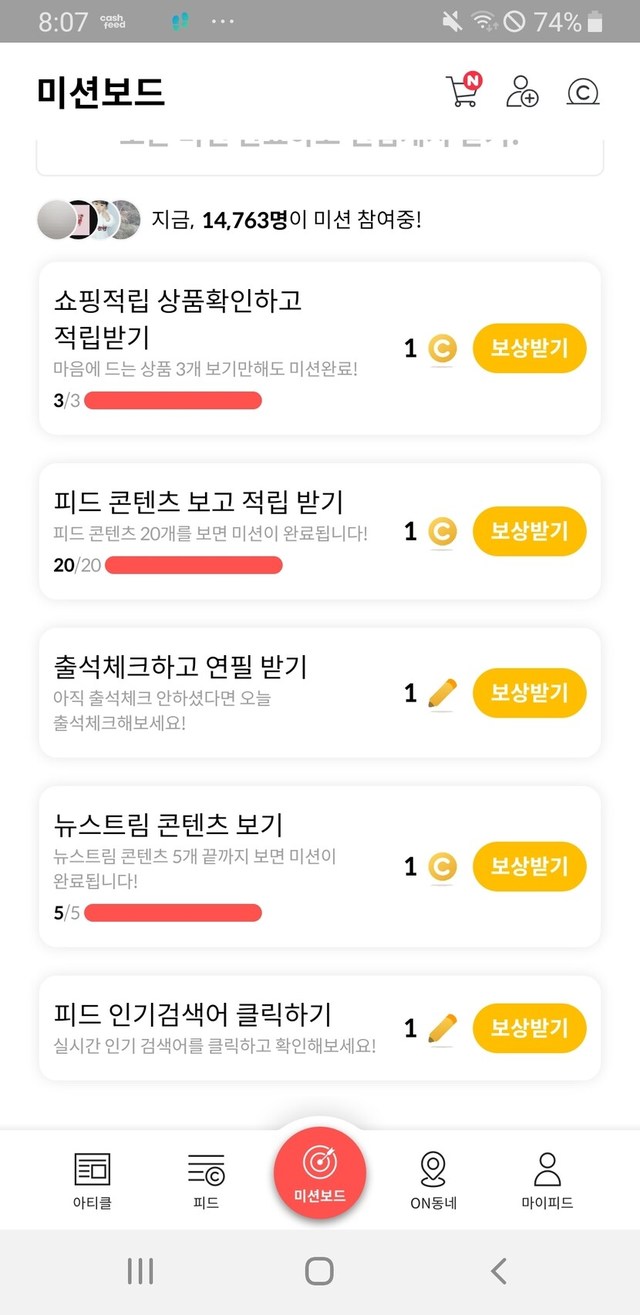The width and height of the screenshot is (640, 1315).
Task: Open the coin balance icon
Action: [x=583, y=92]
